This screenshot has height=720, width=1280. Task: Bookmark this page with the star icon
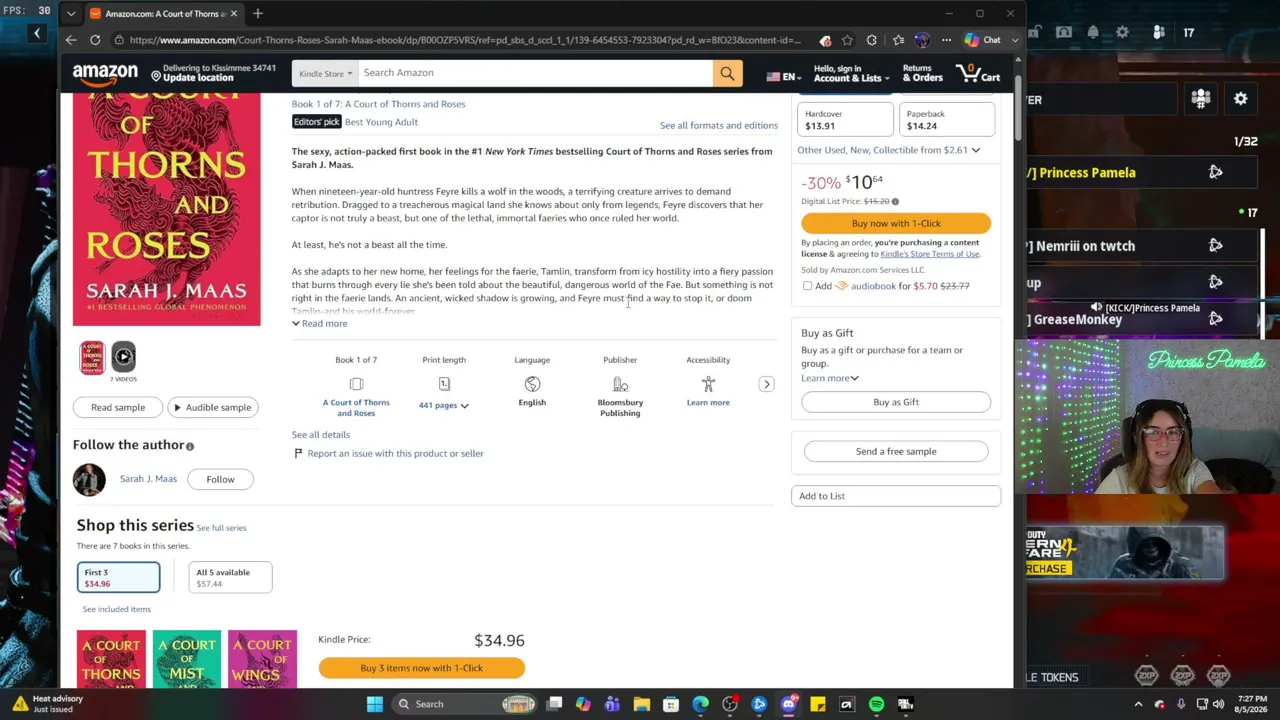coord(847,40)
